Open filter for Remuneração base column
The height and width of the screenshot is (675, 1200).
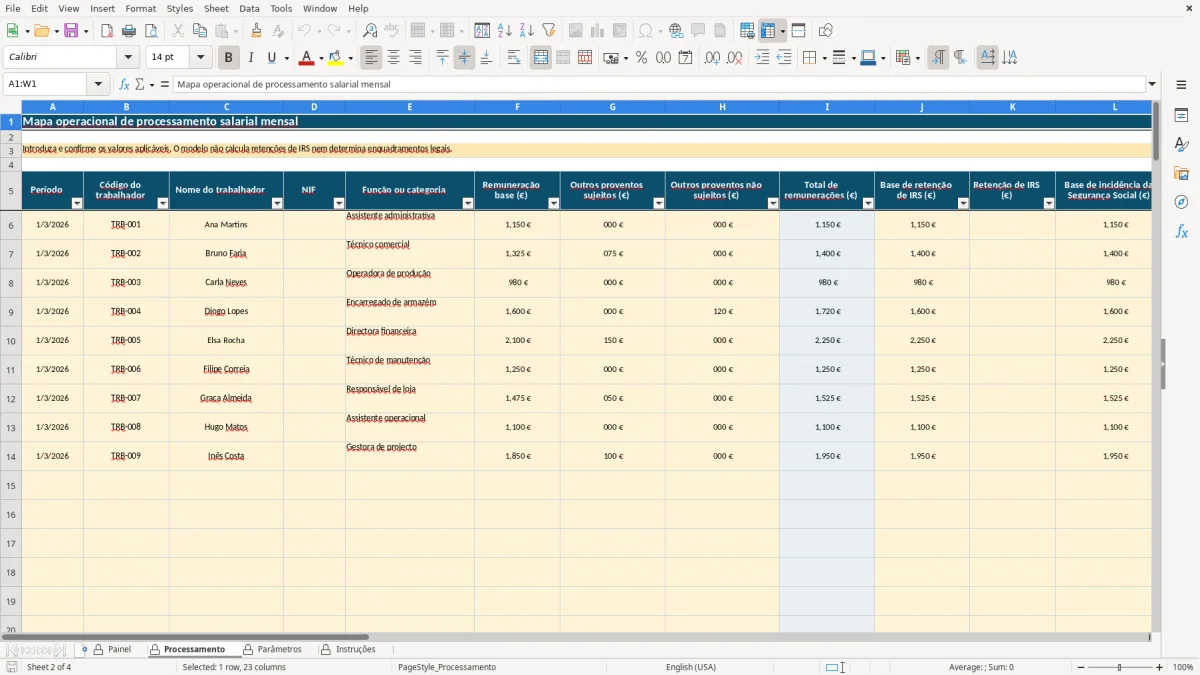tap(553, 203)
